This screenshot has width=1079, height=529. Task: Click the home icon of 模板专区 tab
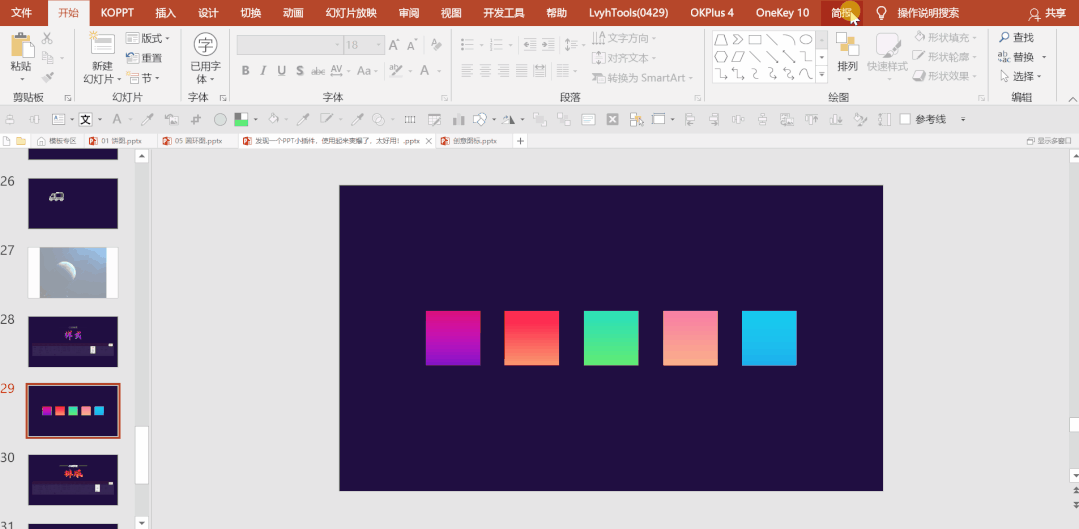pos(41,141)
